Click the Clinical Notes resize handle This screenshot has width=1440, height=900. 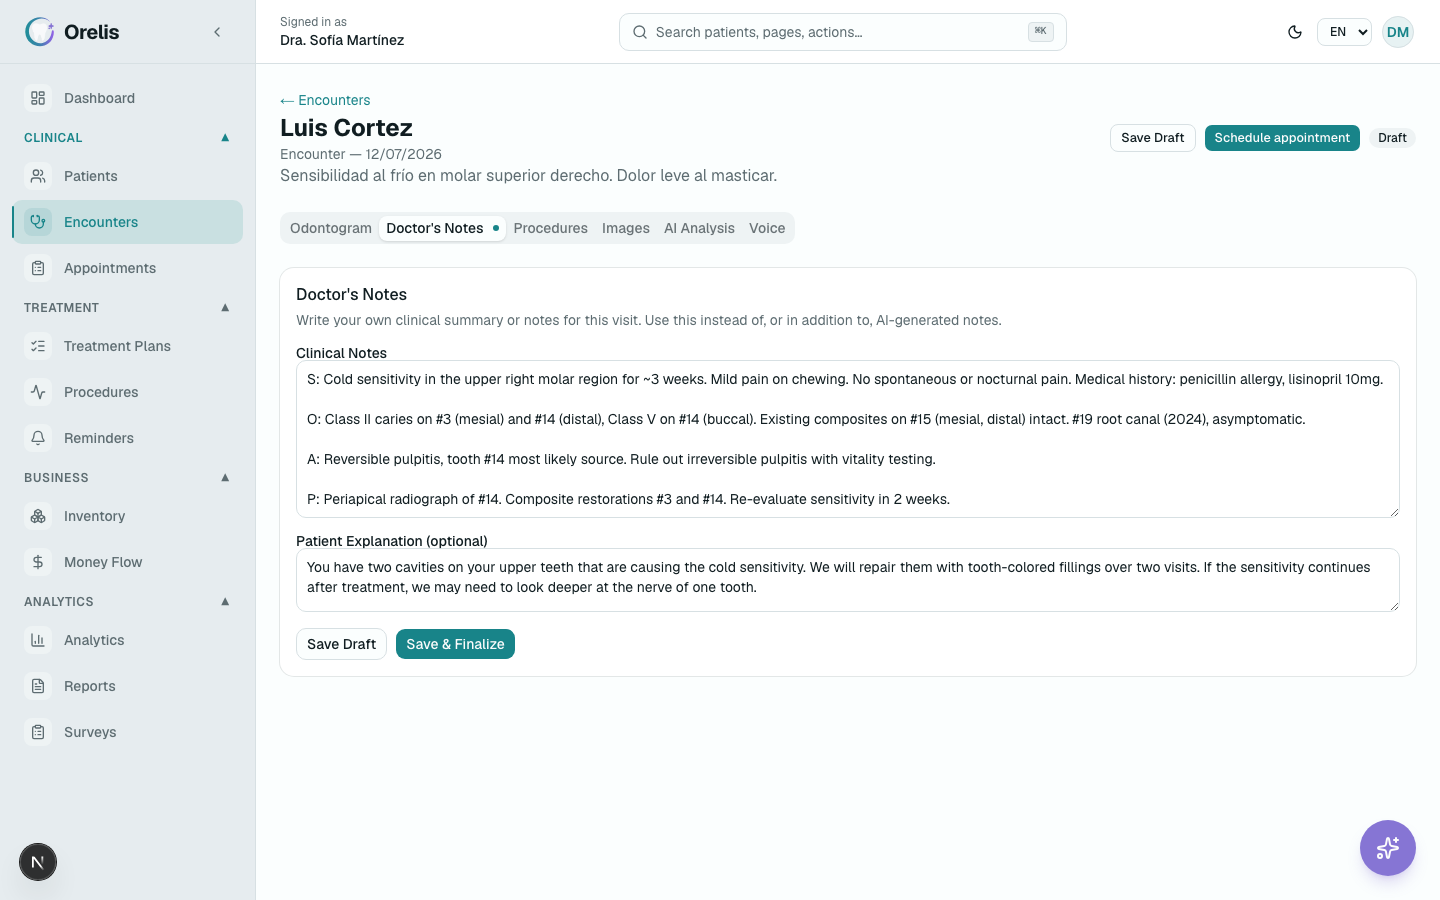click(1393, 511)
